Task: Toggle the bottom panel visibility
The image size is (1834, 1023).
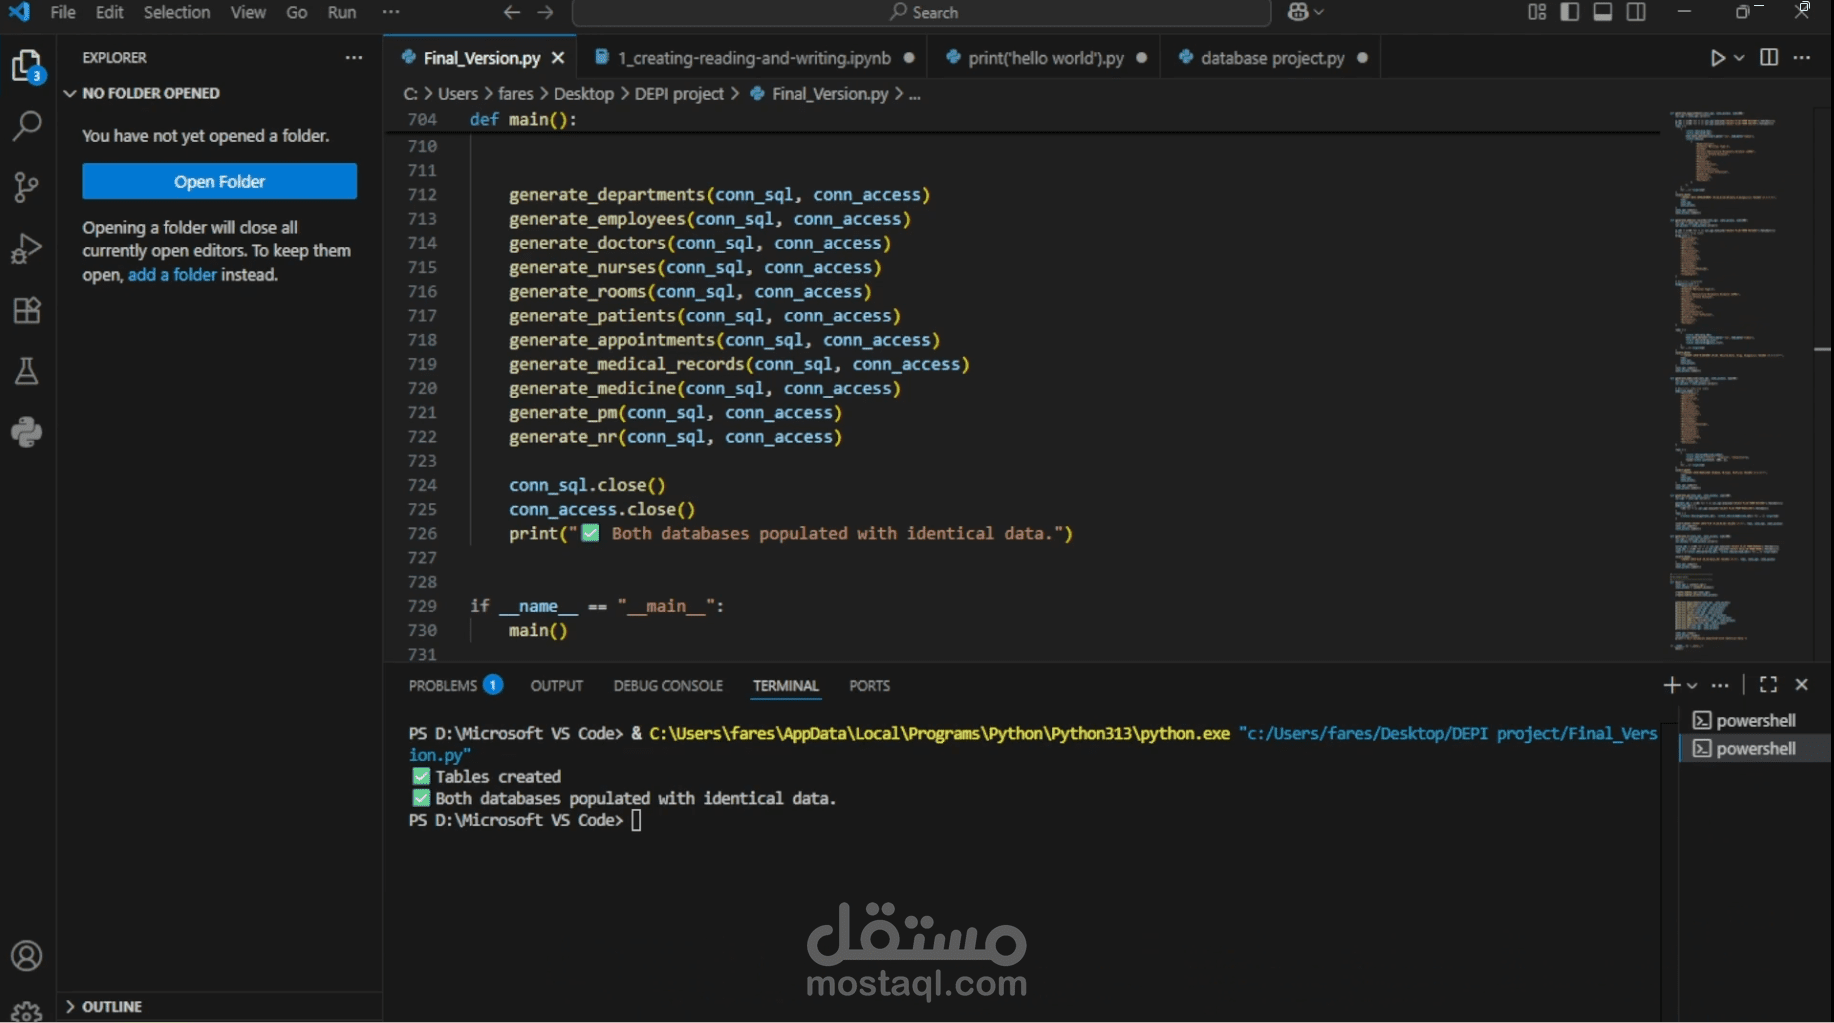Action: [x=1603, y=12]
